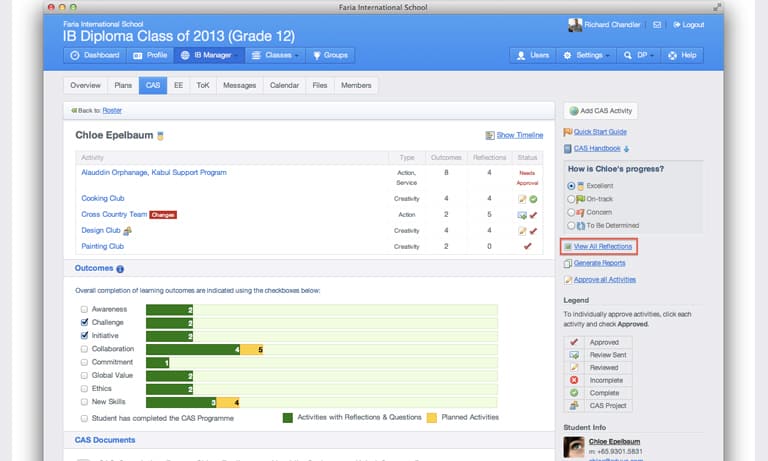This screenshot has width=768, height=461.
Task: Click Design Club's approved checkmark
Action: 533,231
